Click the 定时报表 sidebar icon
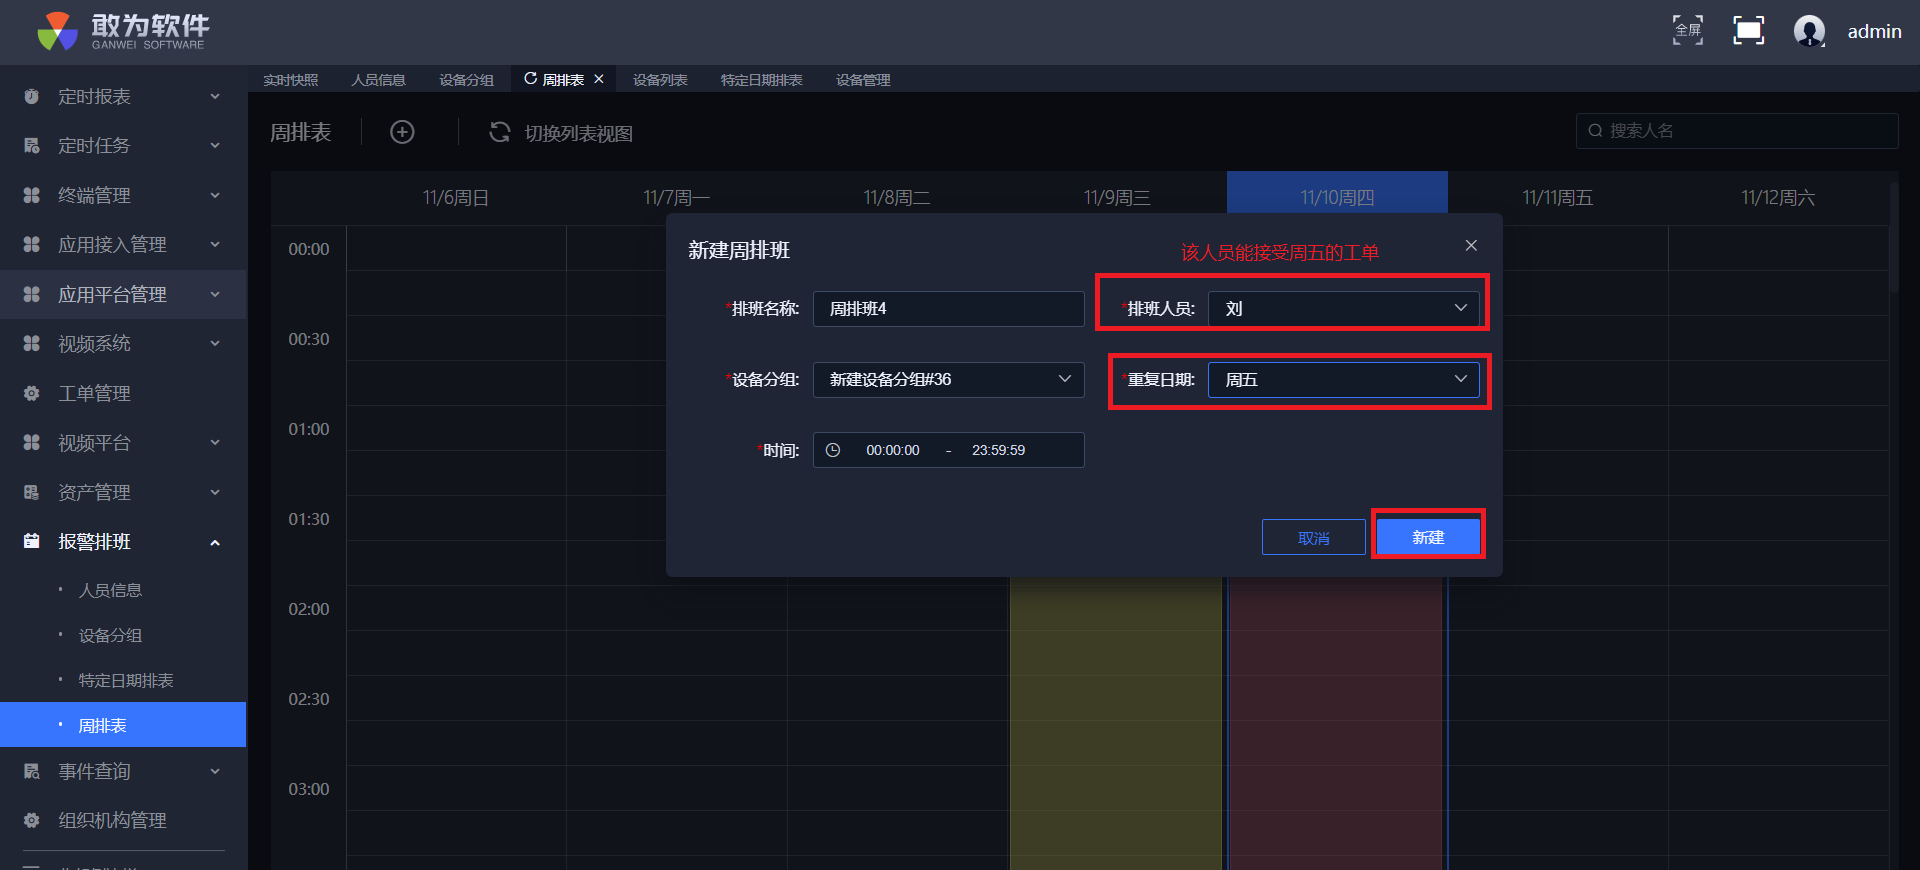Image resolution: width=1920 pixels, height=870 pixels. tap(32, 96)
